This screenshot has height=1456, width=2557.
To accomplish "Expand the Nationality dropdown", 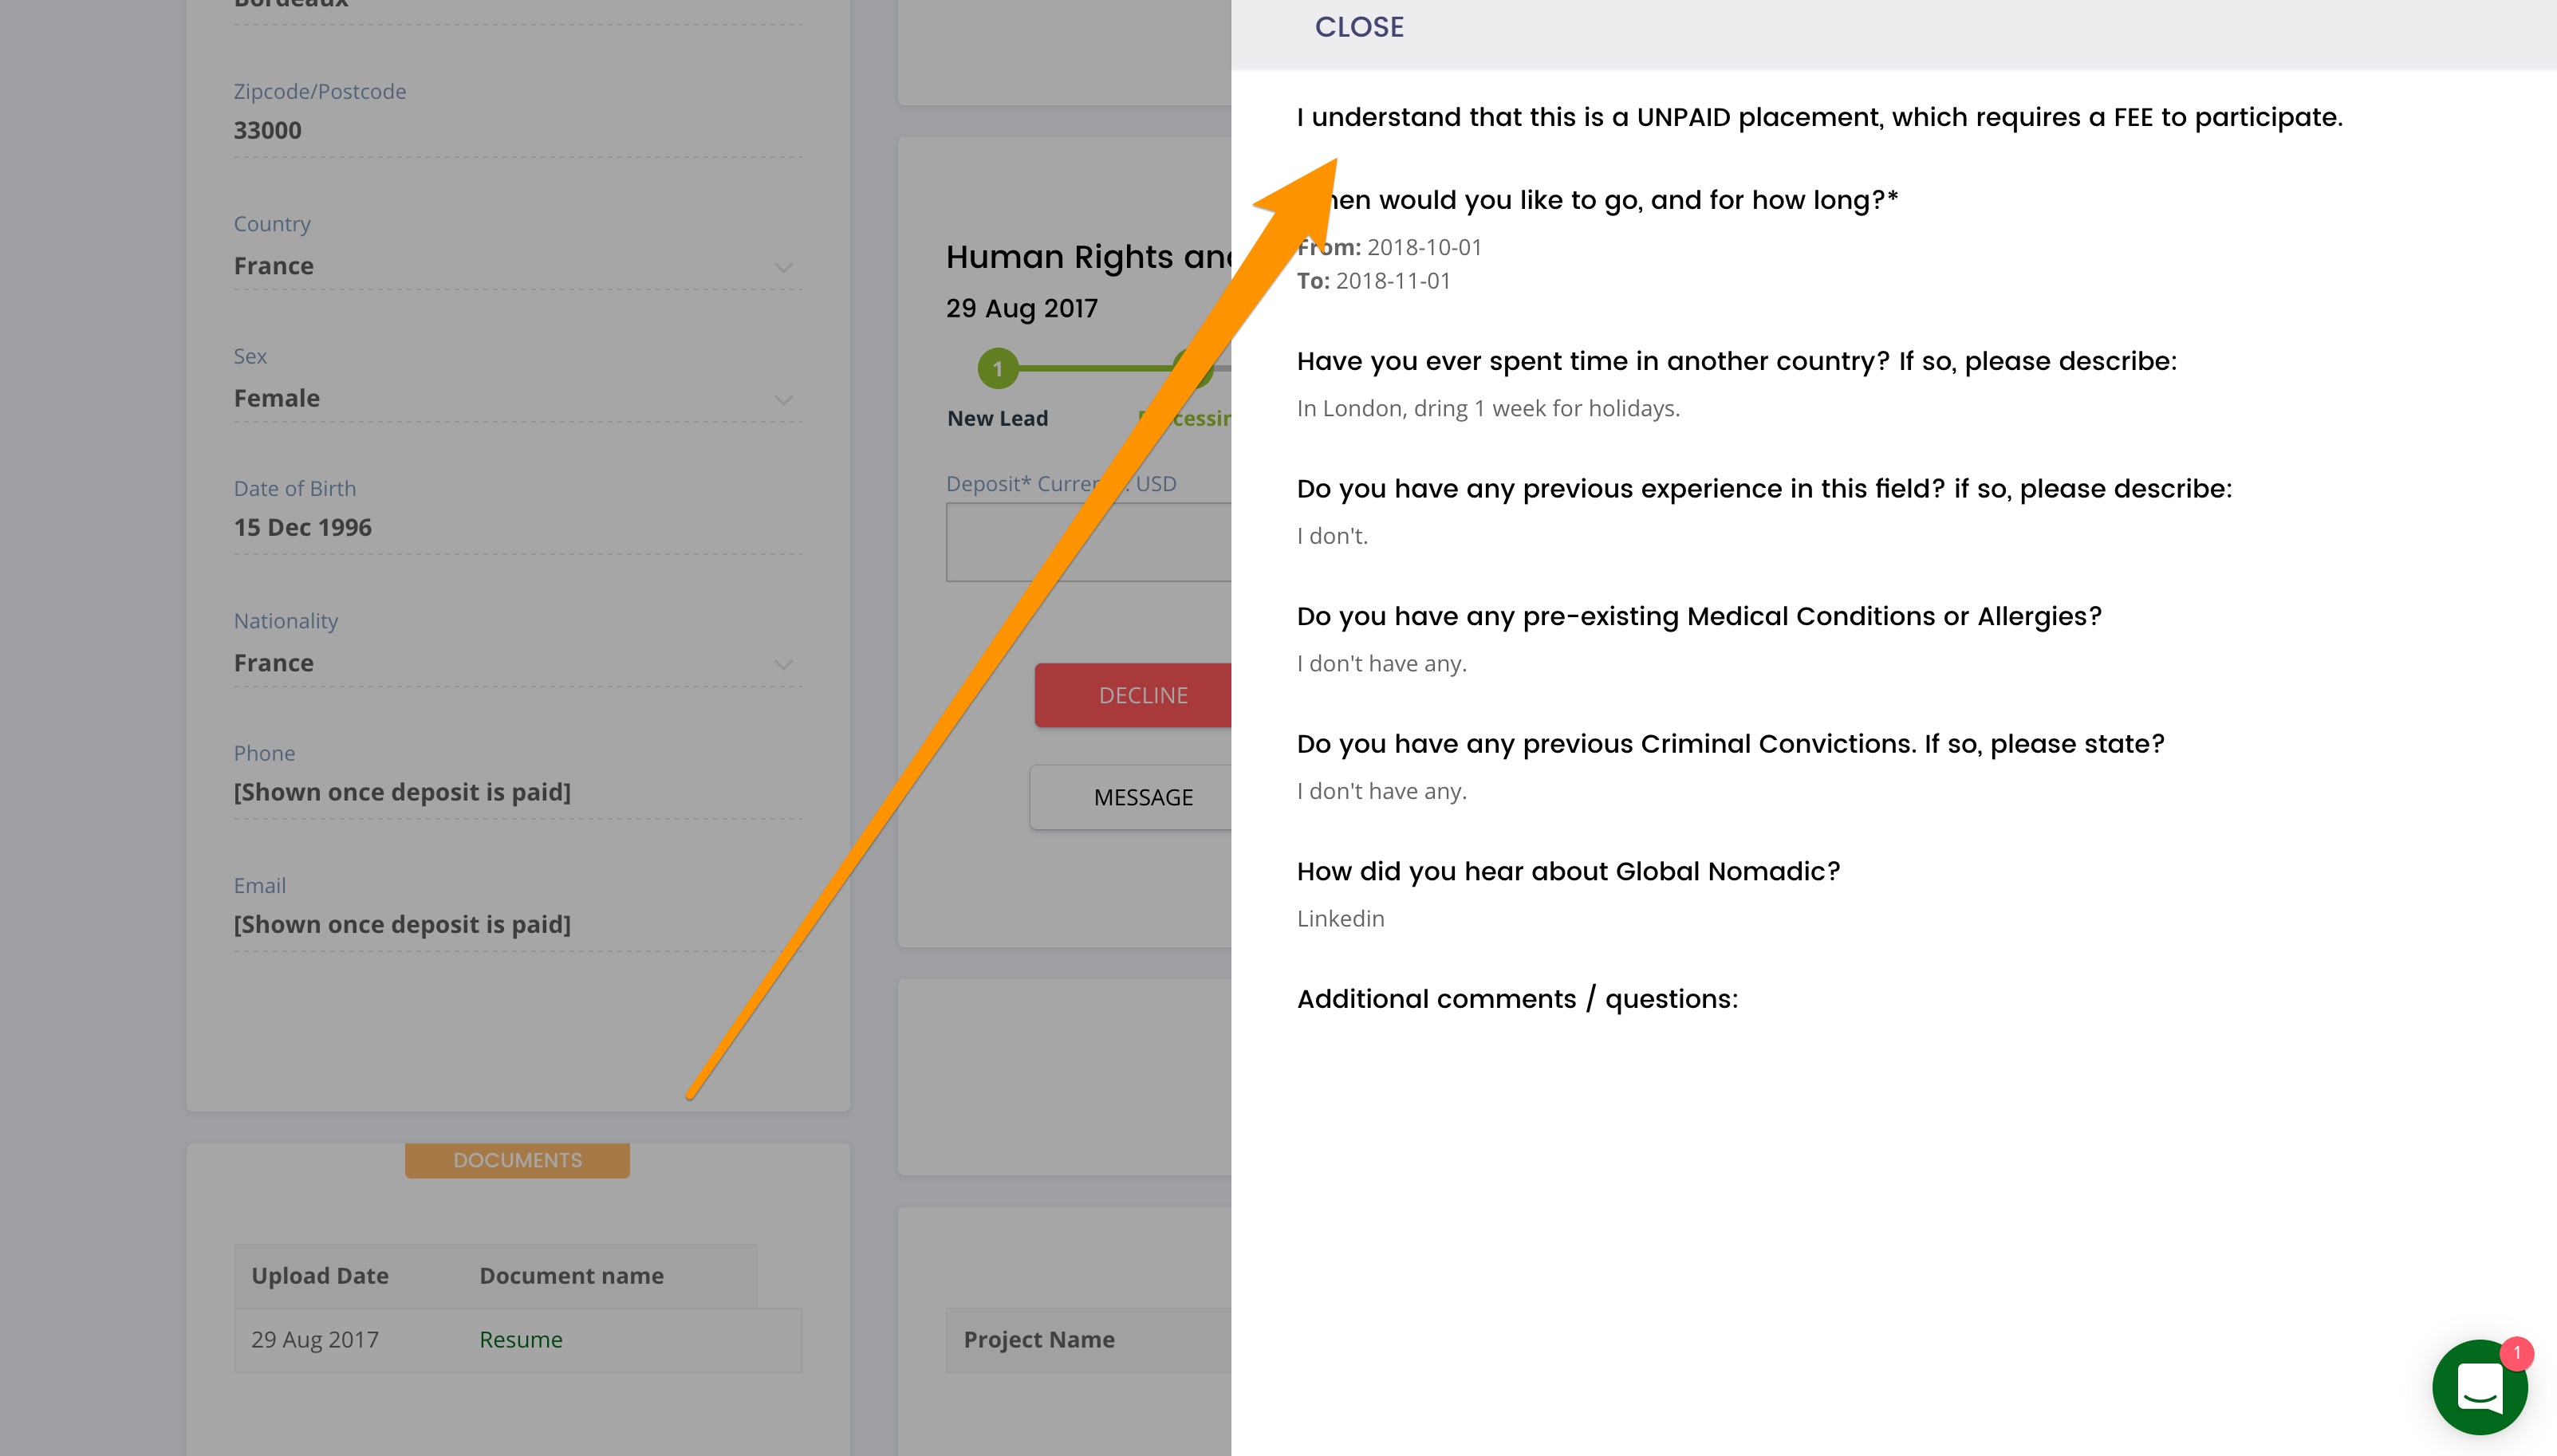I will pos(782,664).
